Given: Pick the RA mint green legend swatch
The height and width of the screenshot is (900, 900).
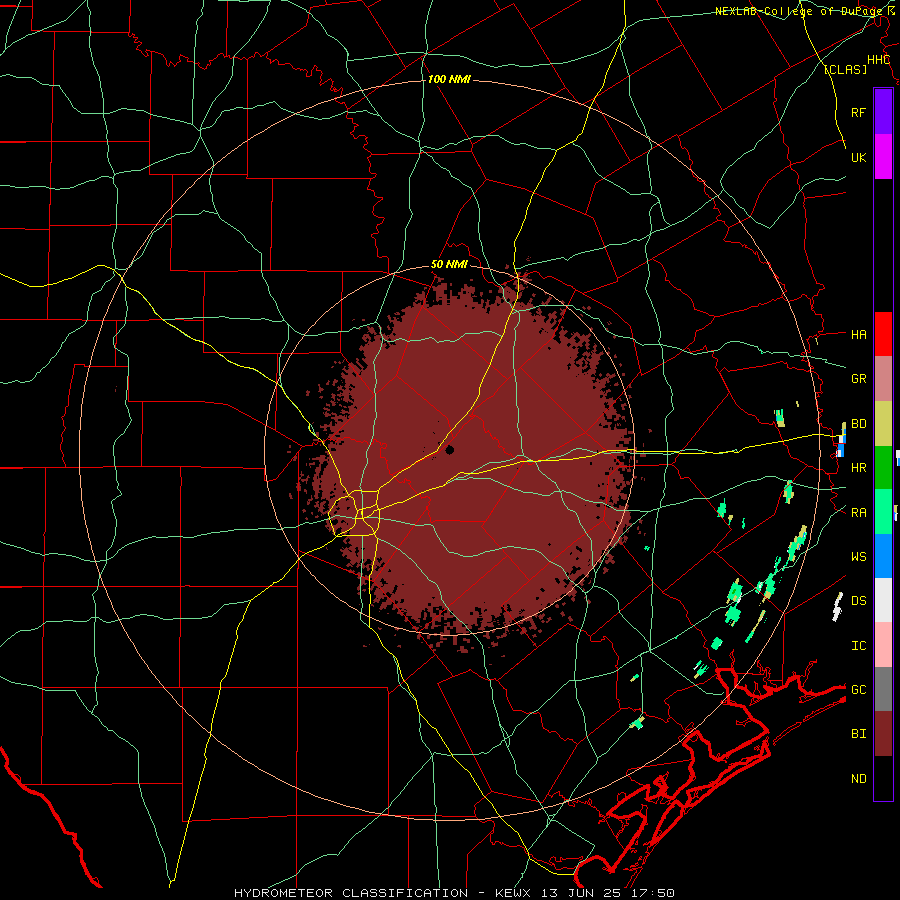Looking at the screenshot, I should (883, 512).
